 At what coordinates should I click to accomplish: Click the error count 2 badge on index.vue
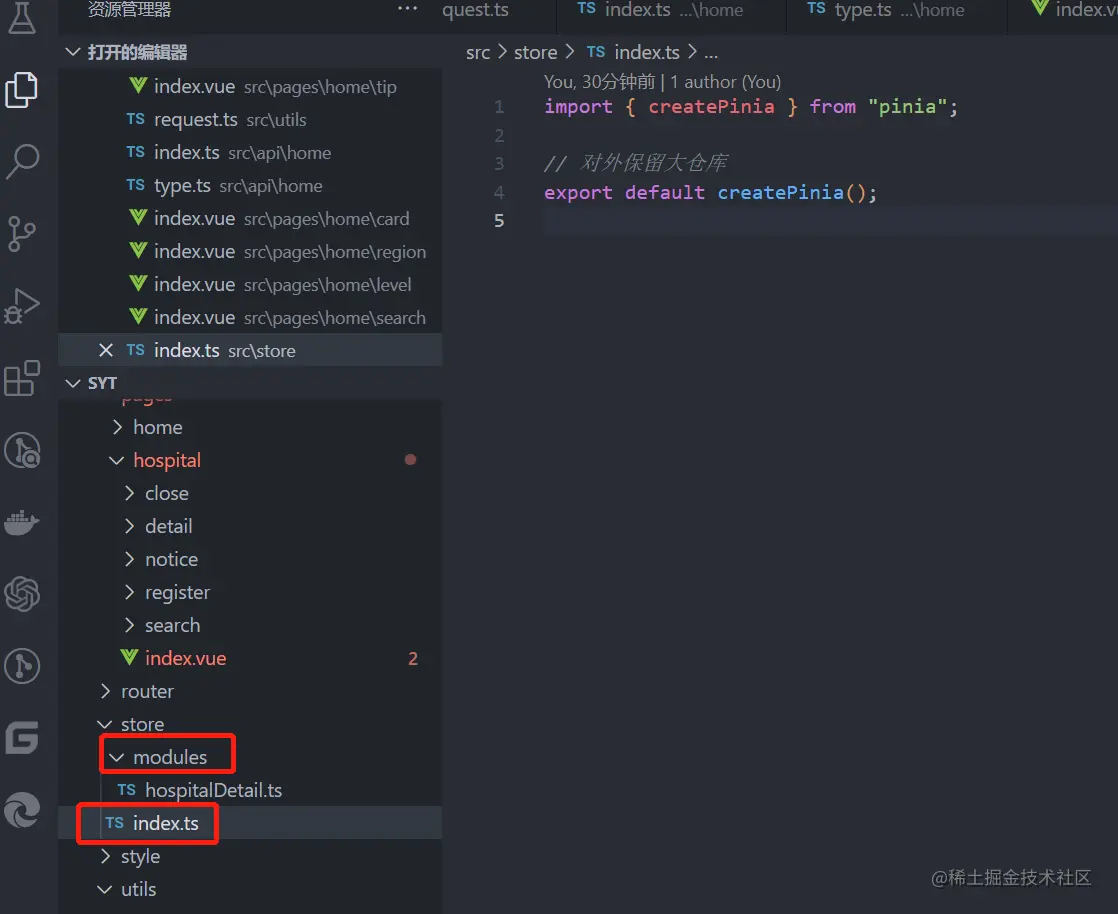(x=413, y=658)
